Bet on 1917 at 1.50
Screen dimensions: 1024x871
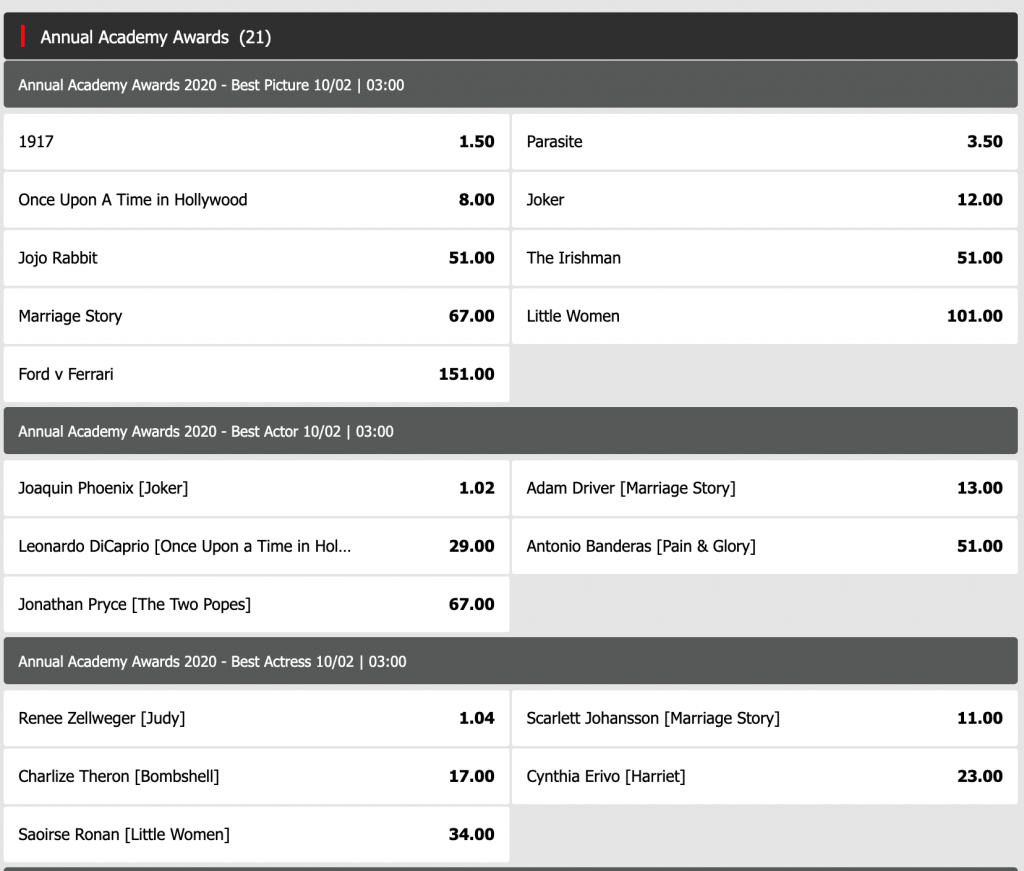point(256,142)
